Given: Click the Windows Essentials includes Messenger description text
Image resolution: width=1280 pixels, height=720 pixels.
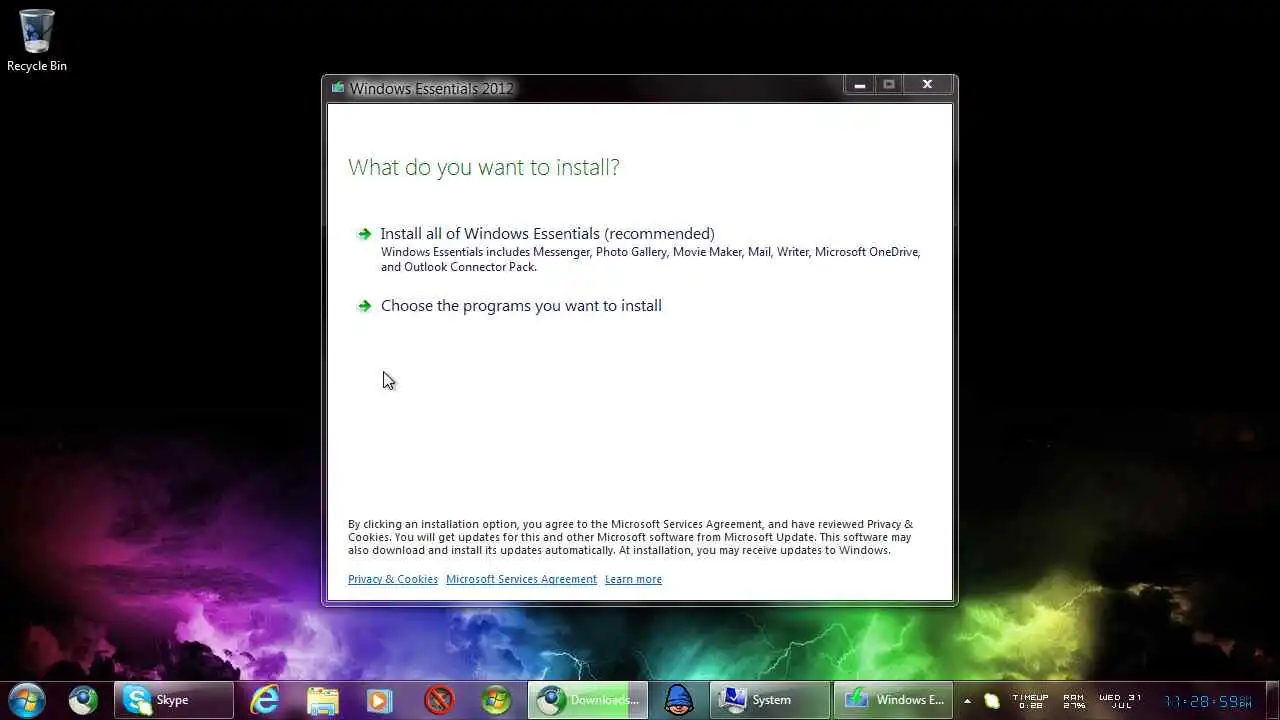Looking at the screenshot, I should (x=650, y=259).
